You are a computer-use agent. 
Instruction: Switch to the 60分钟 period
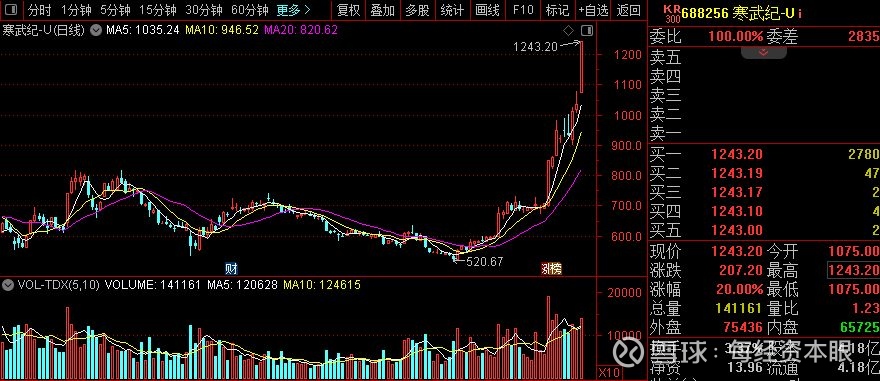[x=250, y=10]
